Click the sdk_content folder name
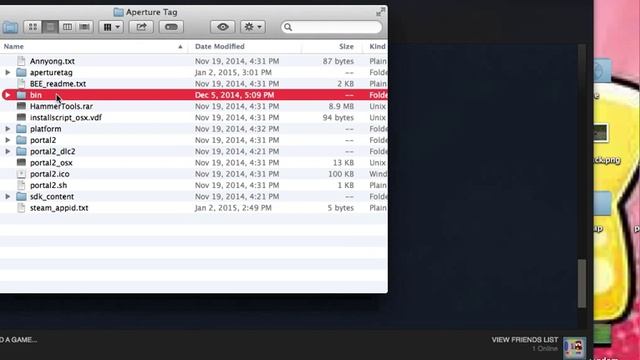Screen dimensions: 640x360 click(52, 196)
